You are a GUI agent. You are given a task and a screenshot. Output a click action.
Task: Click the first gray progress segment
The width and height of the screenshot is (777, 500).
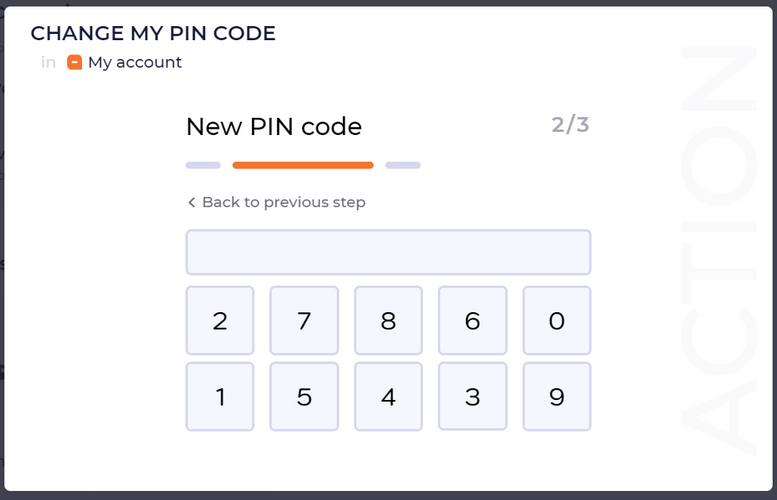[x=203, y=165]
